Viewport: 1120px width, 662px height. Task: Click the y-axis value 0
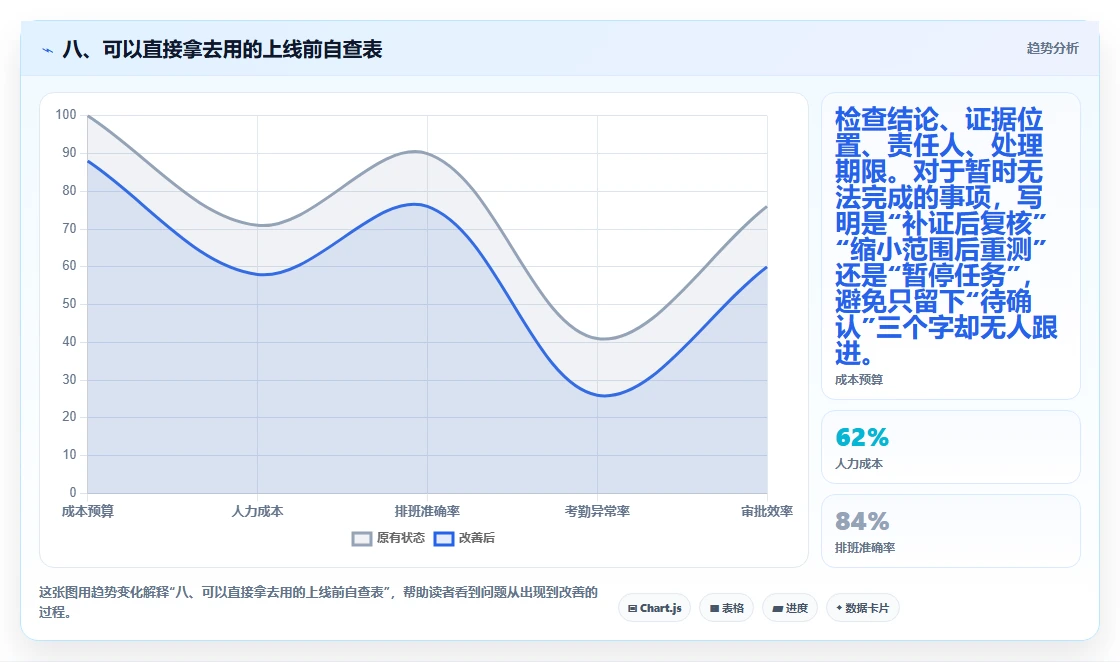73,492
